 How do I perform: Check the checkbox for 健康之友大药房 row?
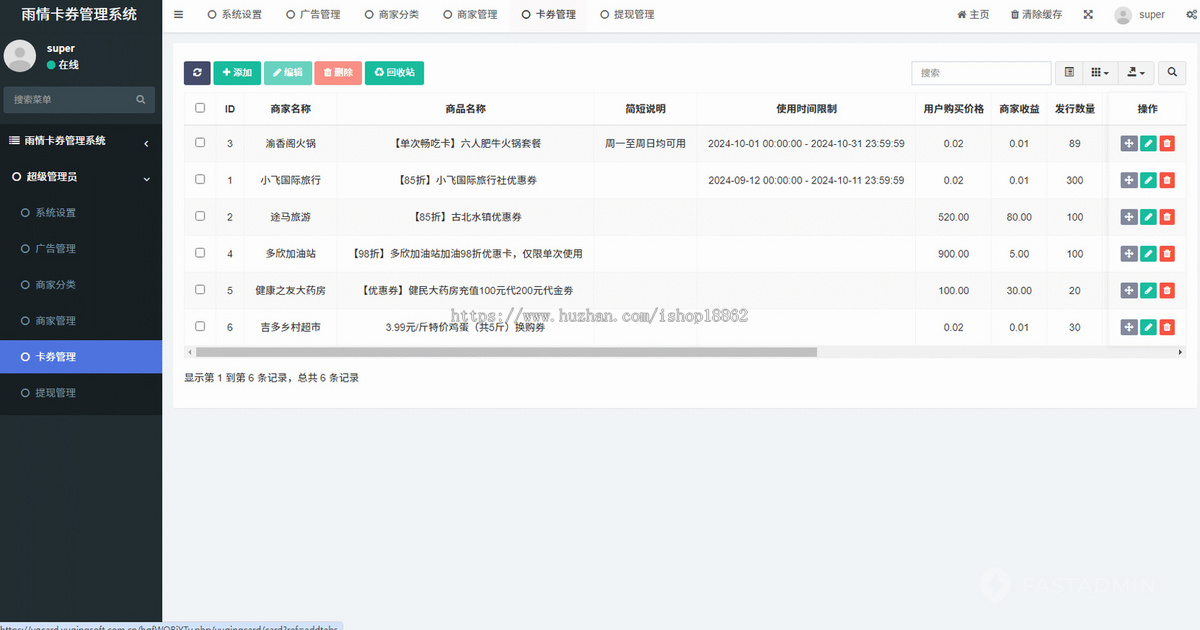pos(199,290)
